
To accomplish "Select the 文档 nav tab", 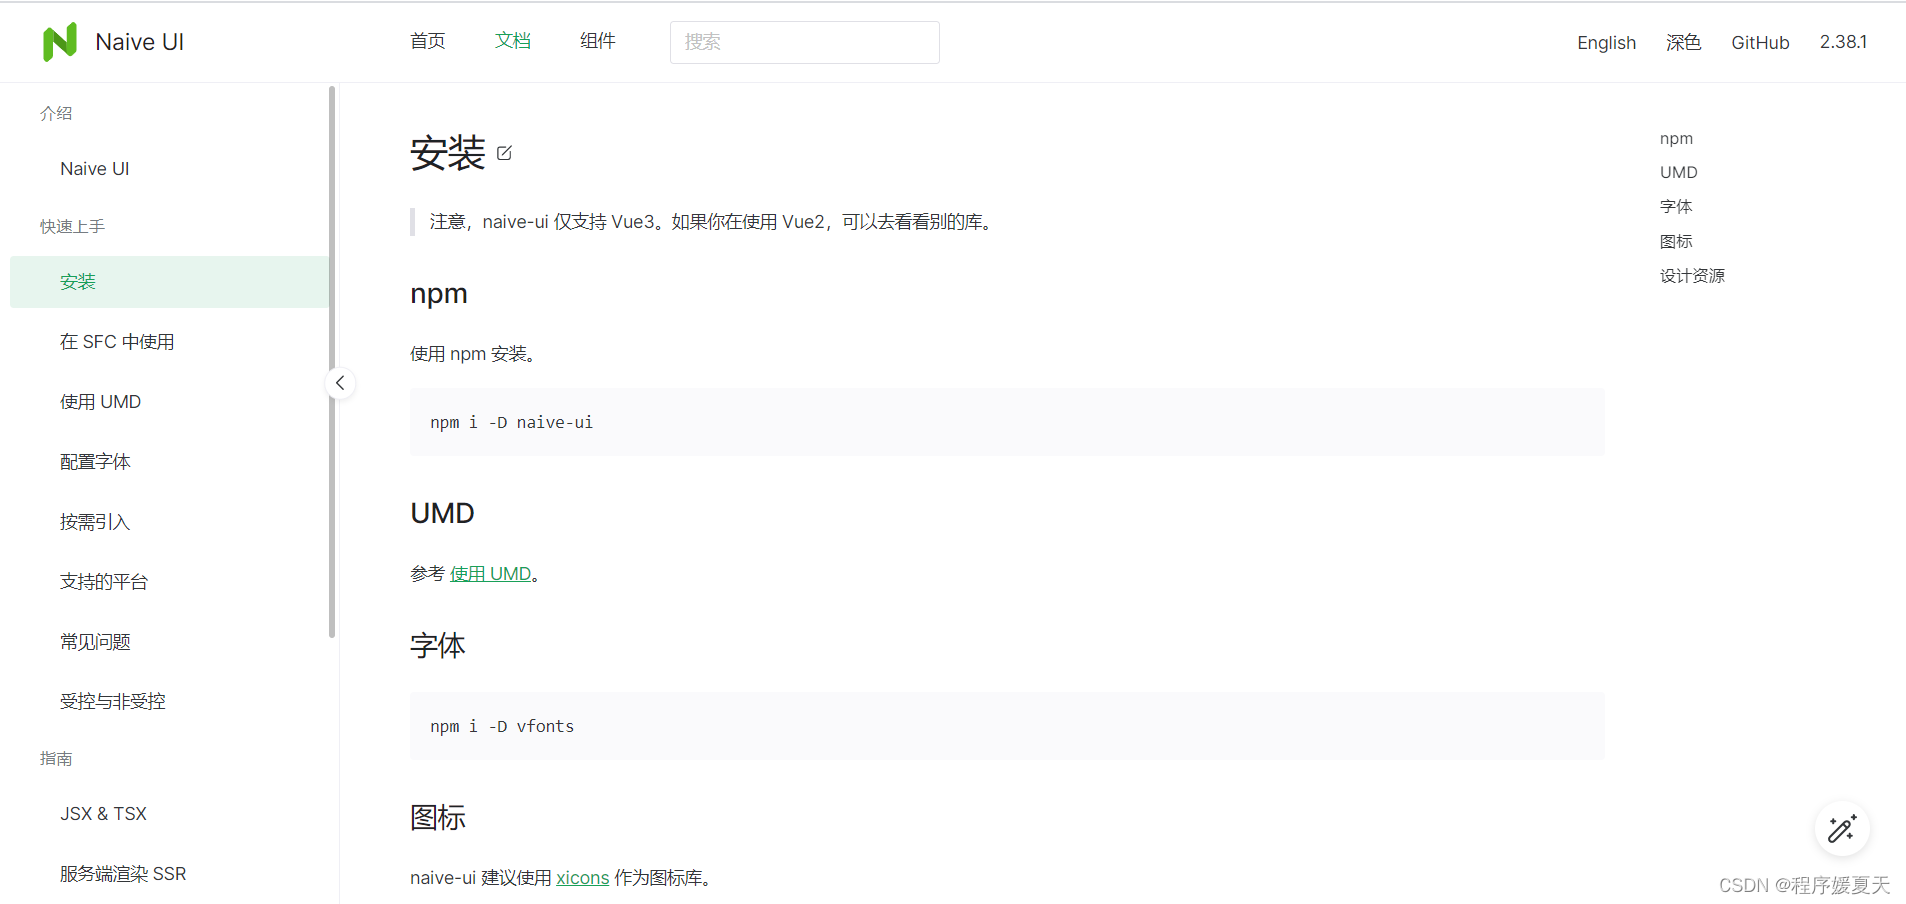I will (x=512, y=41).
